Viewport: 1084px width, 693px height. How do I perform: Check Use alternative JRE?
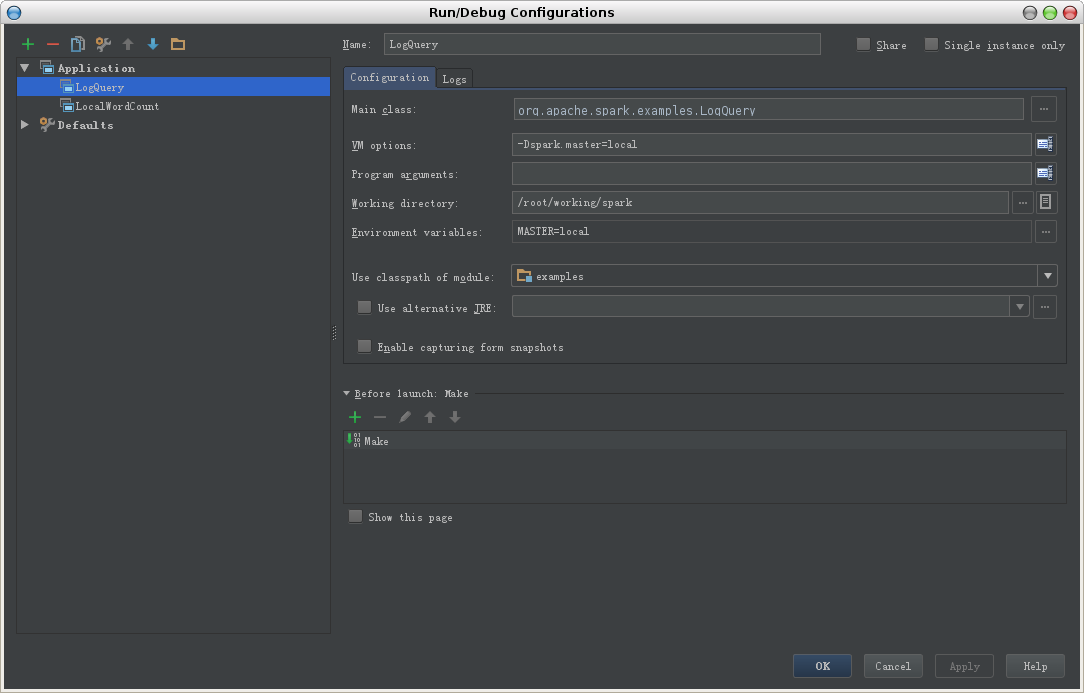(364, 307)
